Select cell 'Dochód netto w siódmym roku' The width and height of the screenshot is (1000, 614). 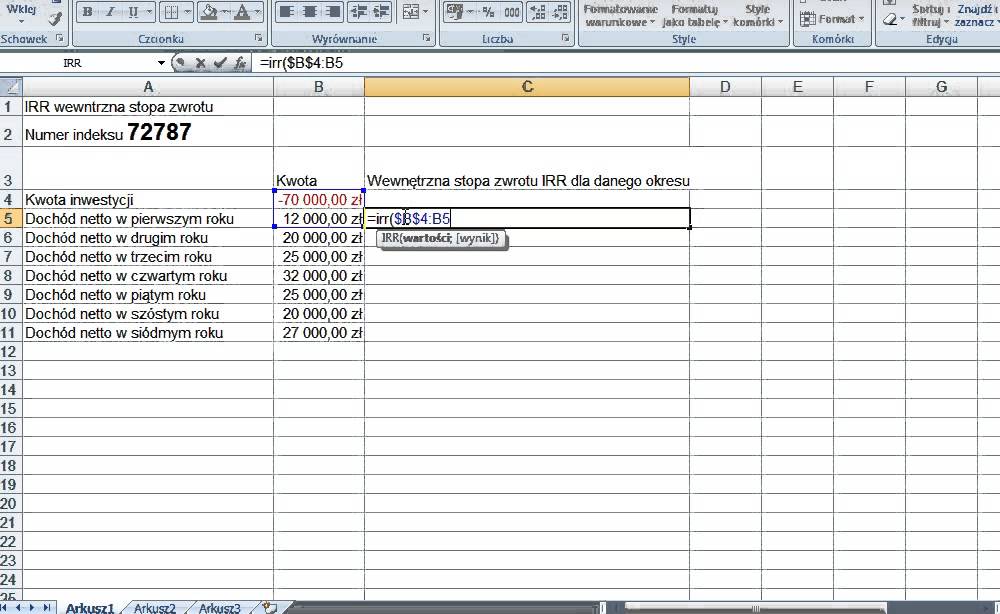point(148,332)
